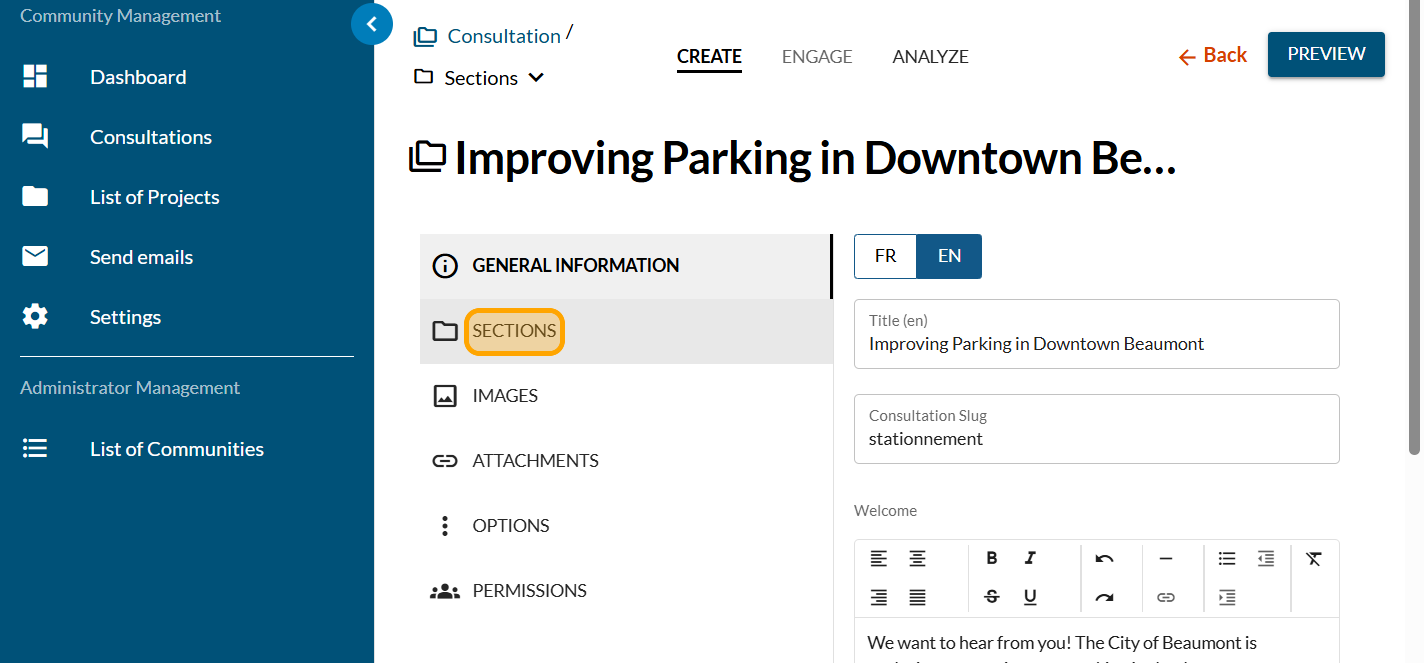Open the ANALYZE tab
The width and height of the screenshot is (1424, 663).
tap(930, 57)
